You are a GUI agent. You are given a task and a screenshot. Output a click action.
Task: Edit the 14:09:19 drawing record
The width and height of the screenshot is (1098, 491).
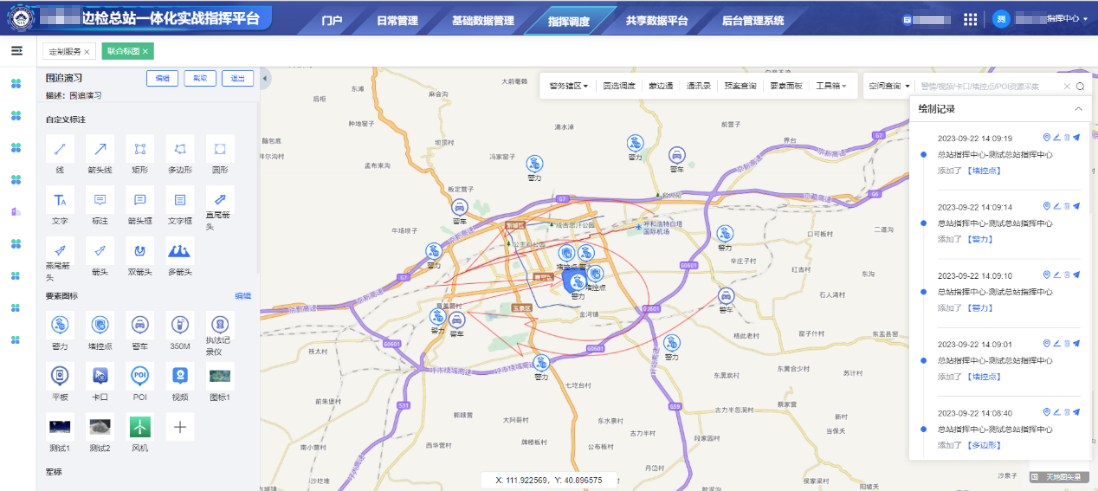[1057, 138]
